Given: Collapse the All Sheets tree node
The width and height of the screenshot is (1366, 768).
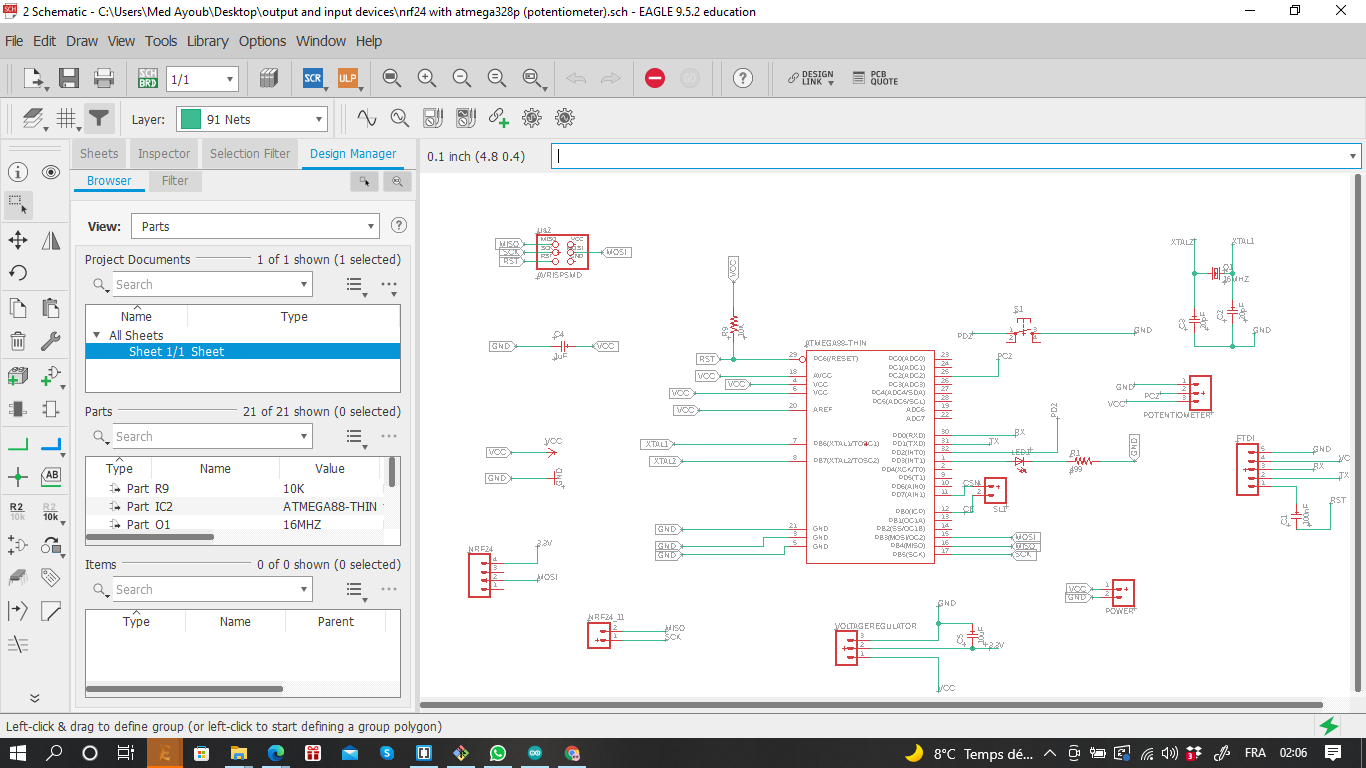Looking at the screenshot, I should tap(97, 335).
